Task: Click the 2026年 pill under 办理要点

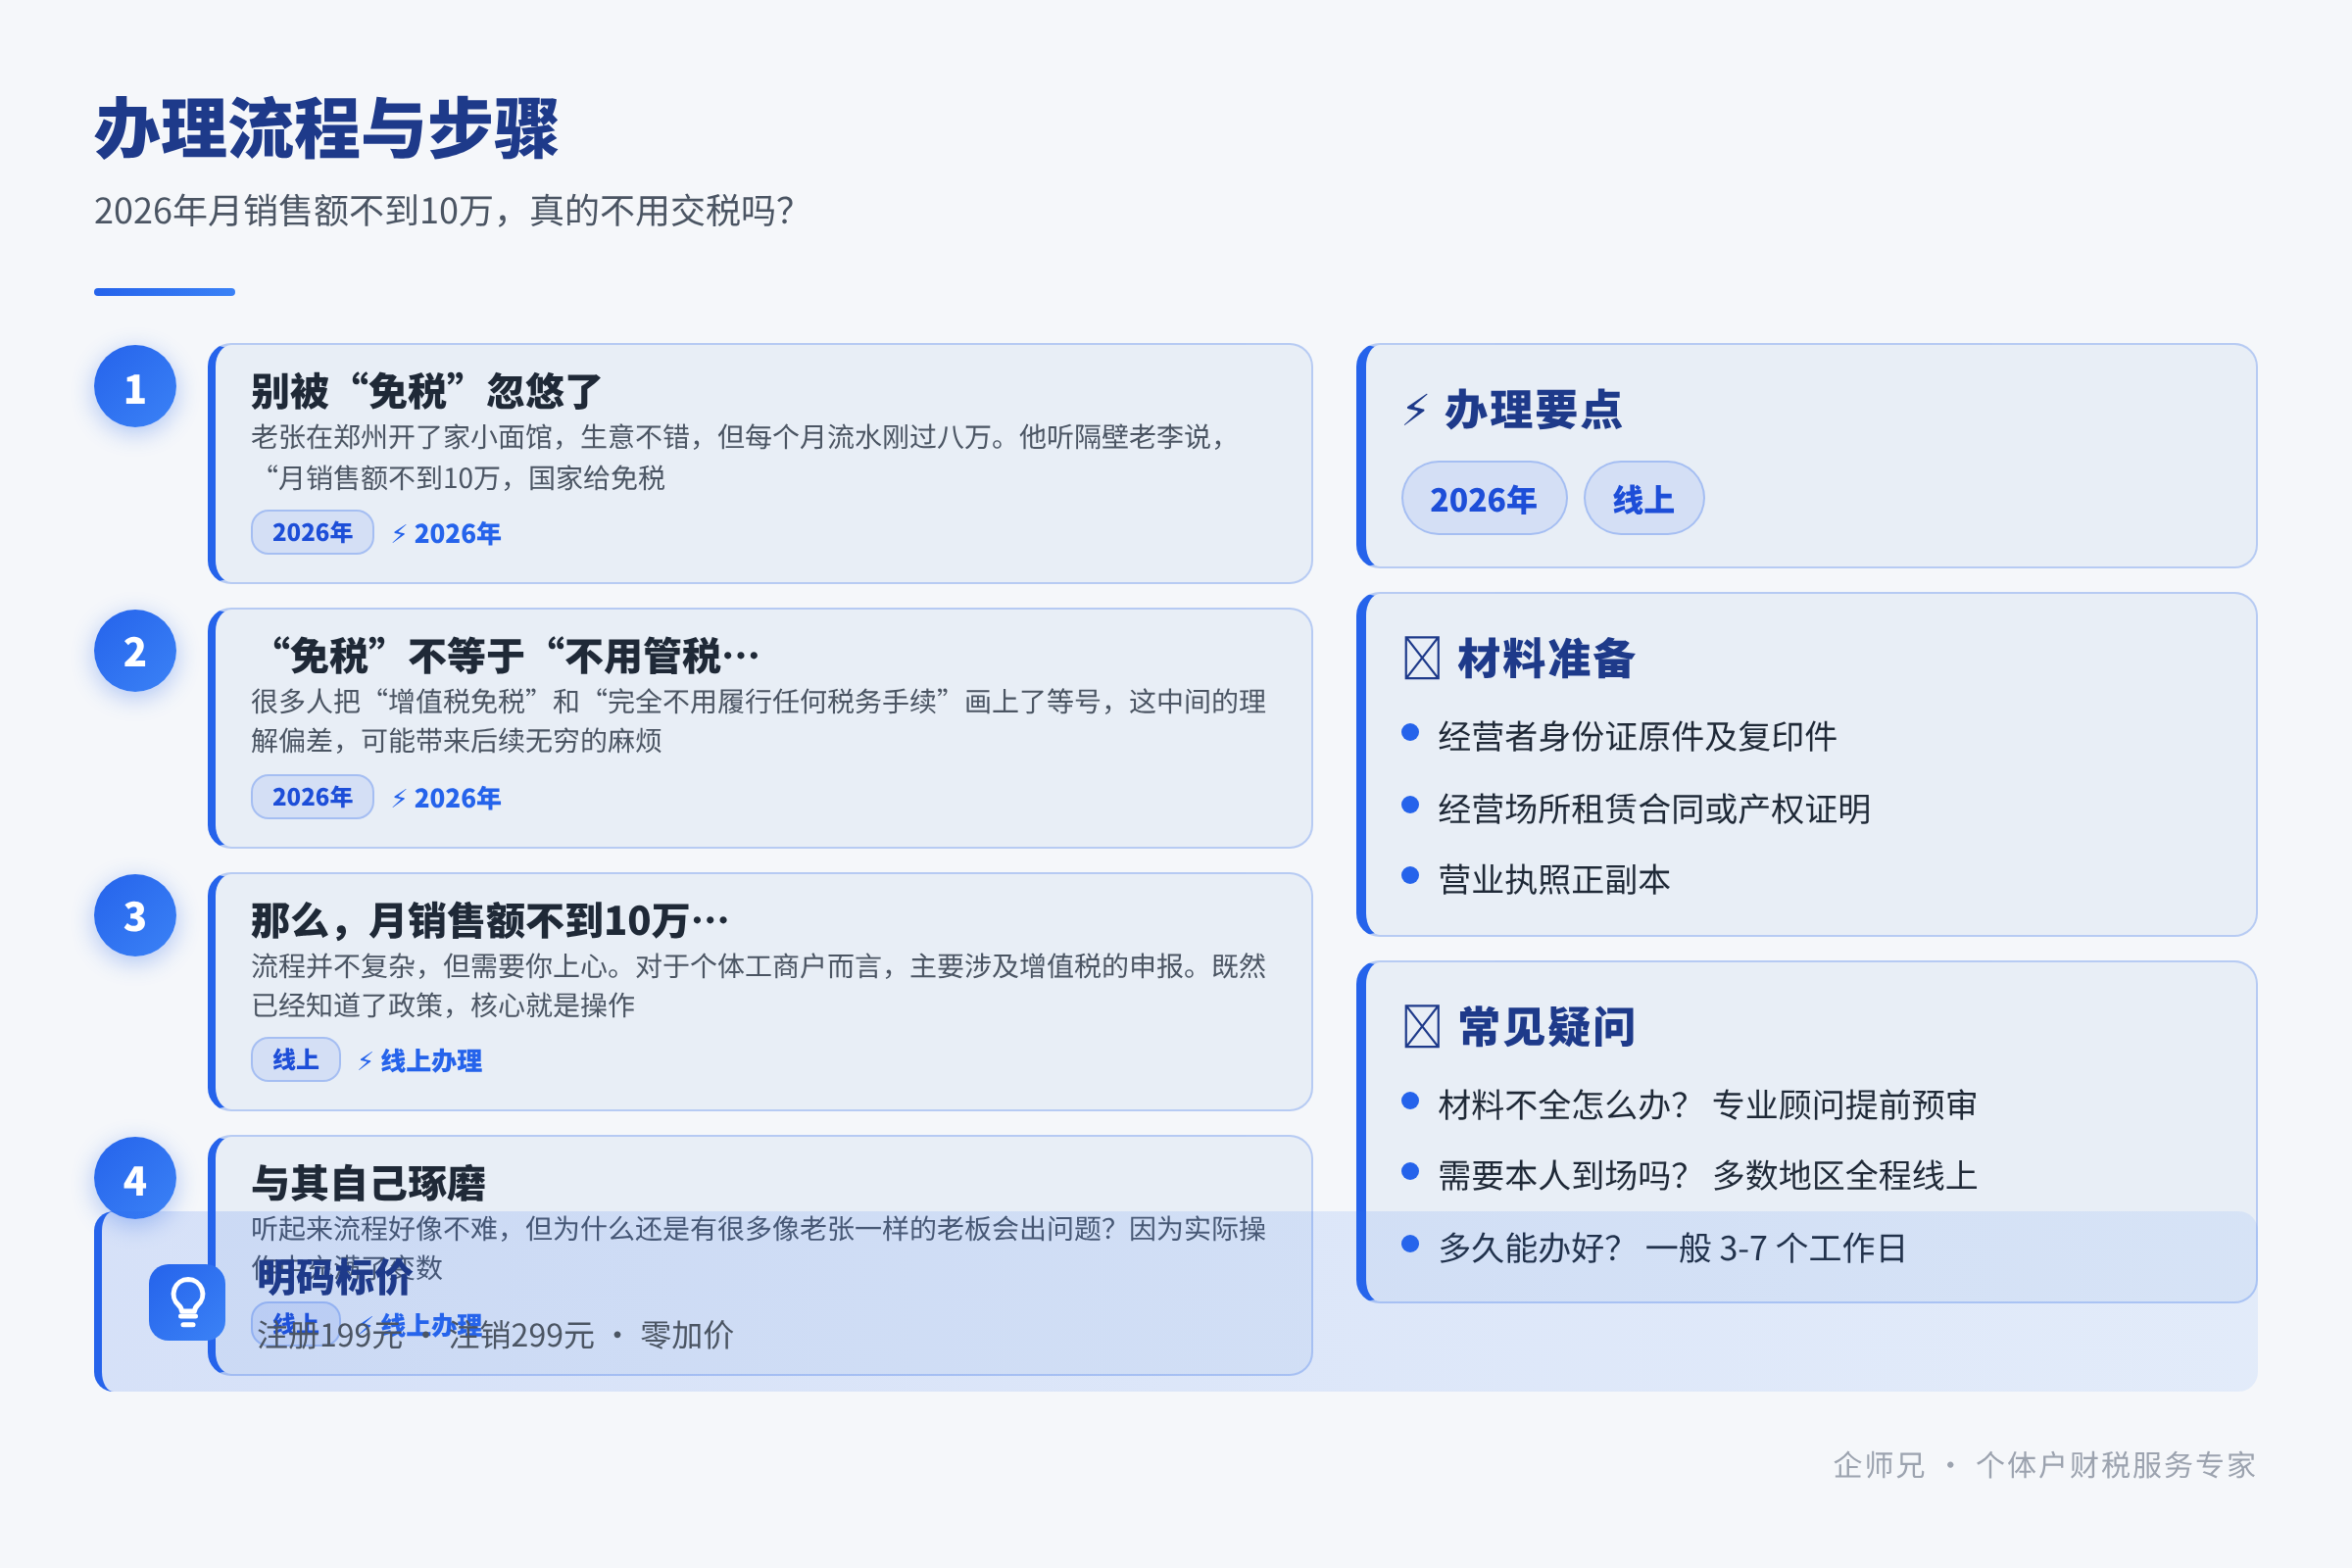Action: pos(1484,498)
